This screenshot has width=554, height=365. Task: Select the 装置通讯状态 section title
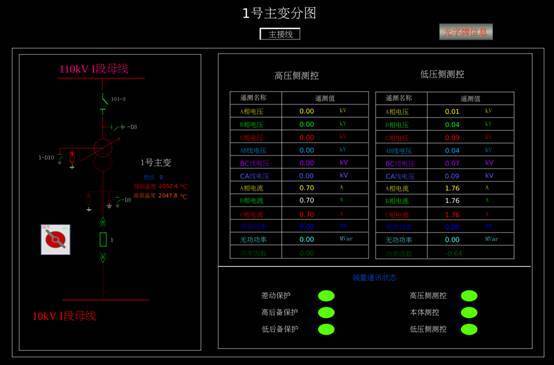click(x=375, y=278)
